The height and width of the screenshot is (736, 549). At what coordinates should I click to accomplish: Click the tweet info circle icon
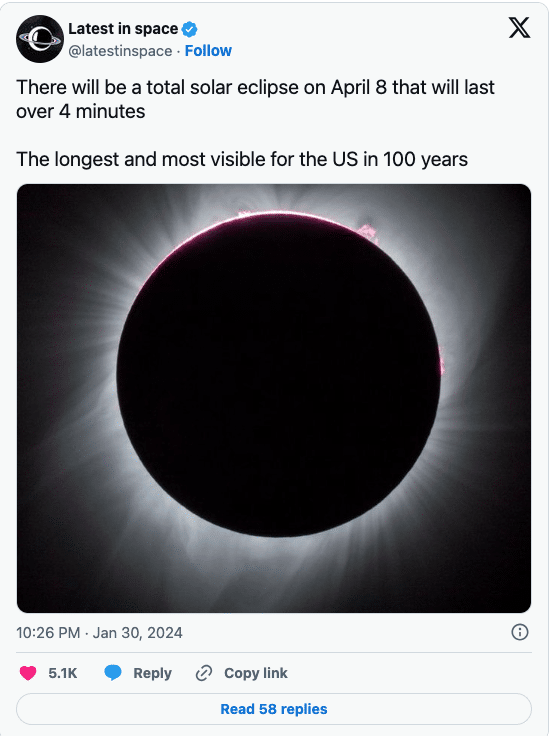pos(519,632)
